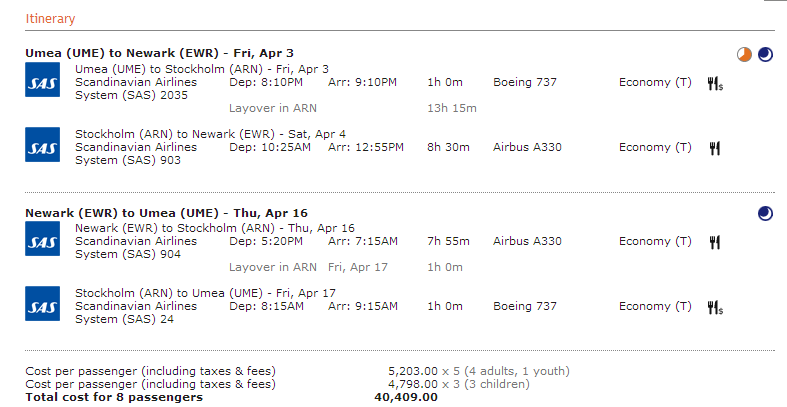Click the SAS logo for flight 903
Viewport: 787px width, 407px height.
(x=43, y=145)
